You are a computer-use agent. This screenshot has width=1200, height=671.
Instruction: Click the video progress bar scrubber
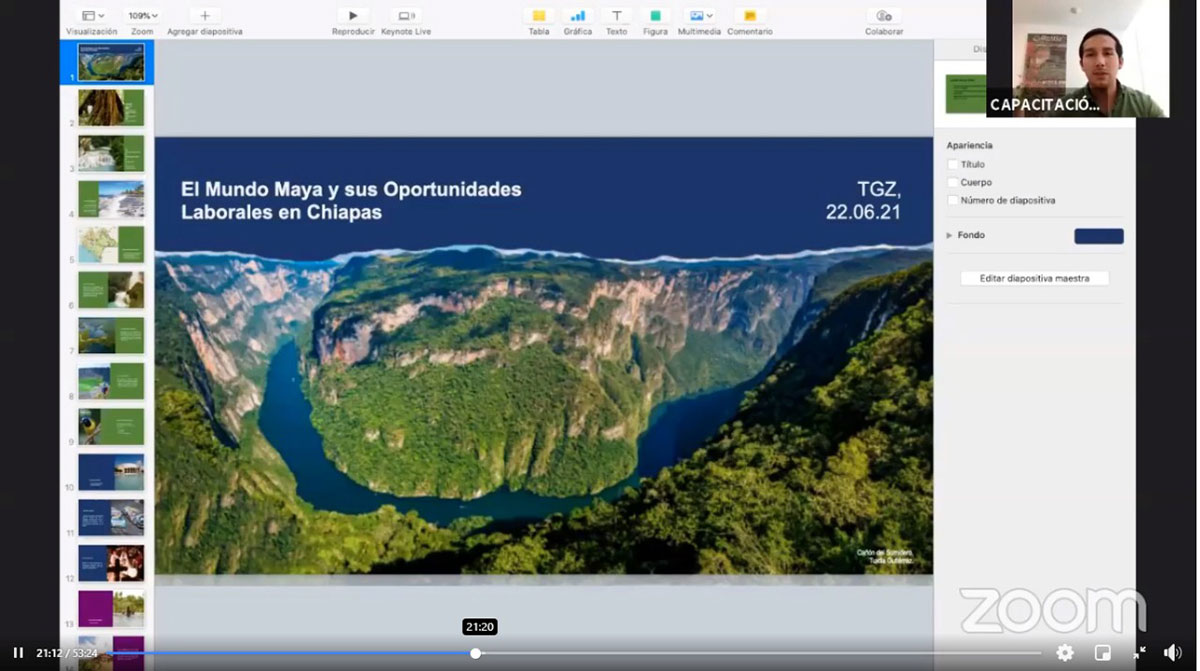476,653
